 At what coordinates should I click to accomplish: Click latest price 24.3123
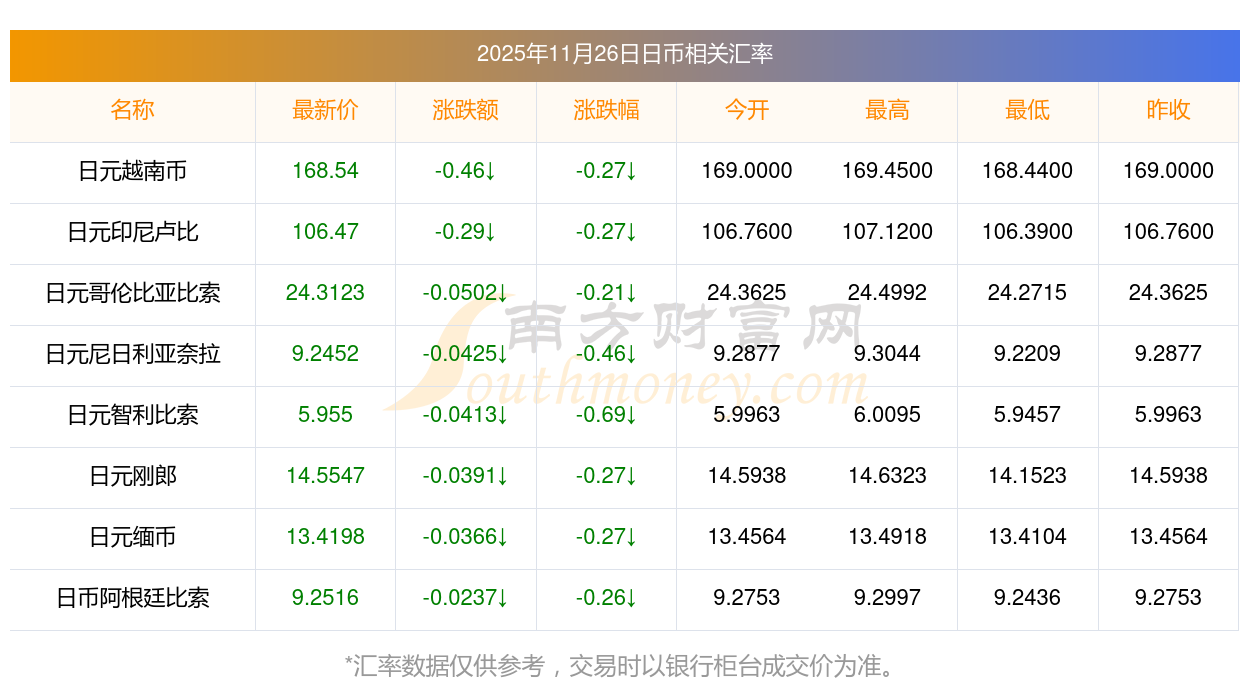pyautogui.click(x=325, y=293)
